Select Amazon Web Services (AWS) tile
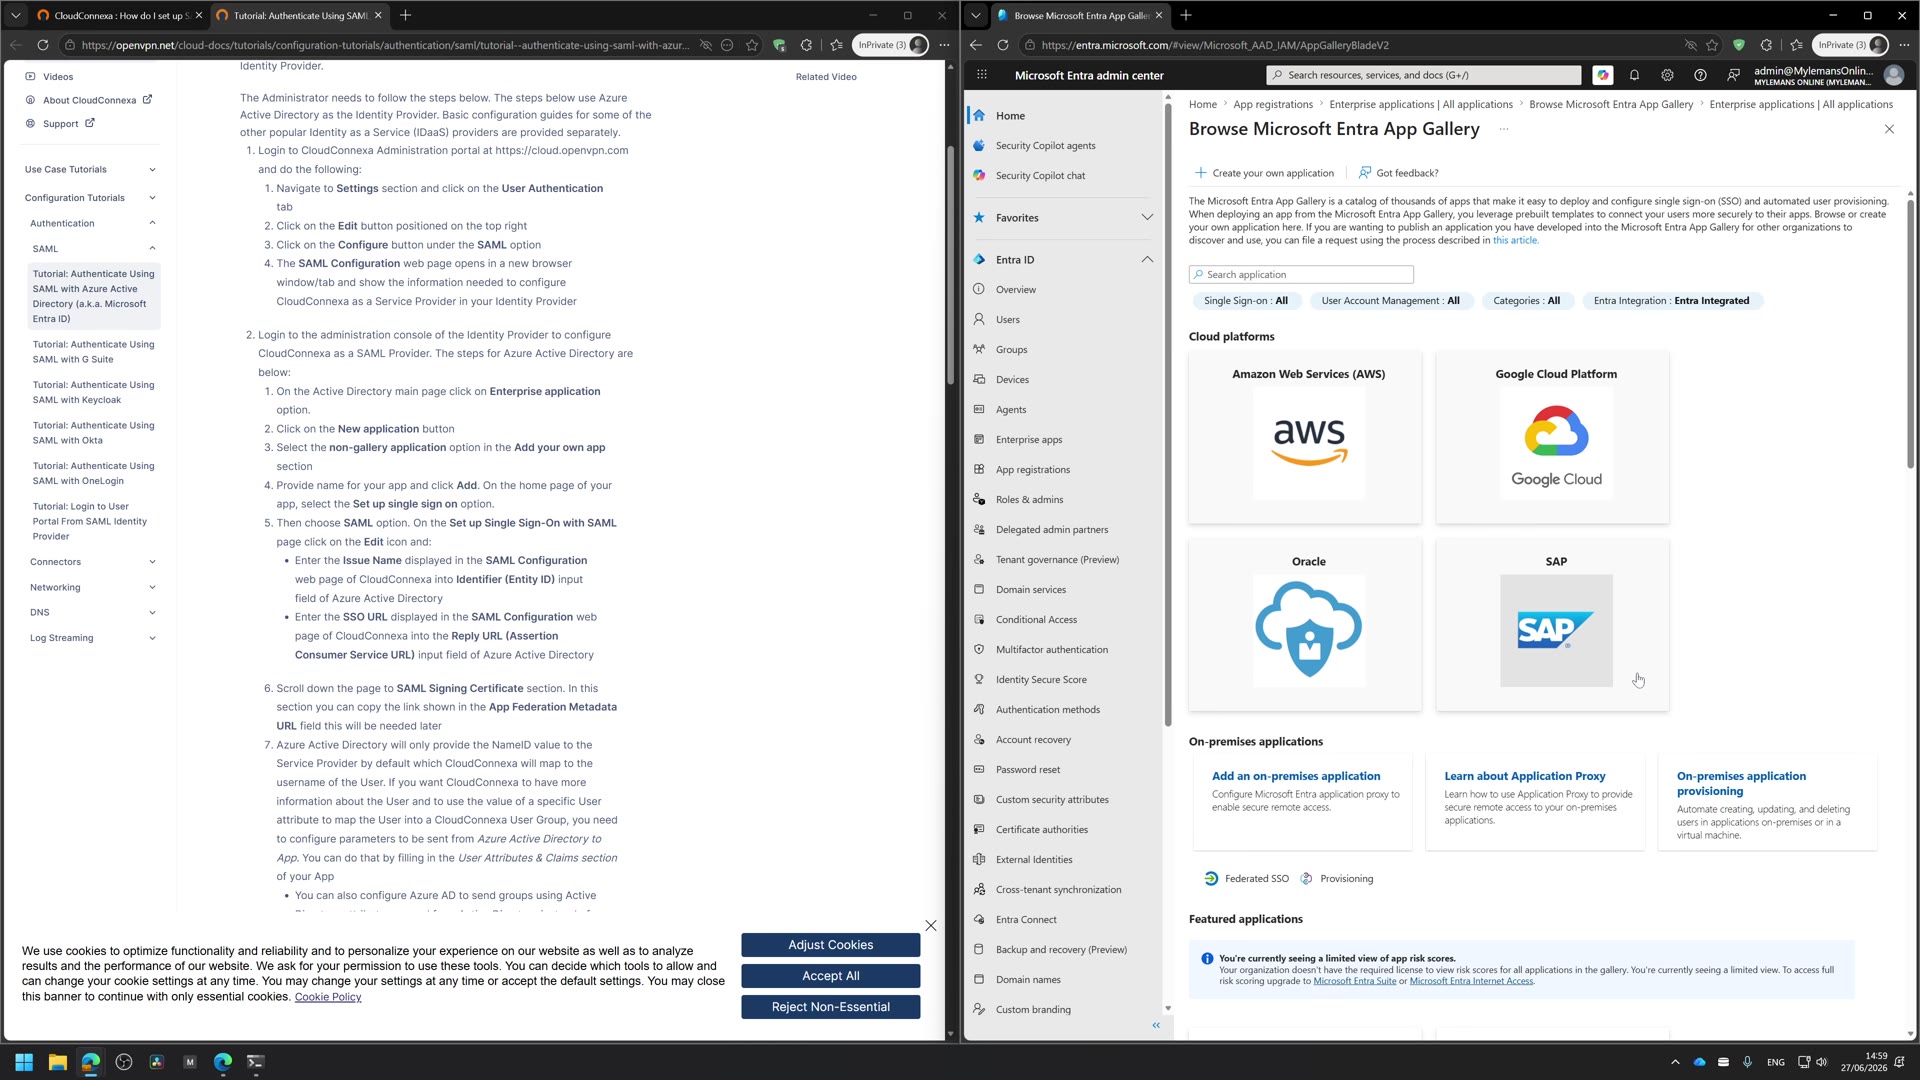This screenshot has width=1920, height=1080. [x=1305, y=436]
